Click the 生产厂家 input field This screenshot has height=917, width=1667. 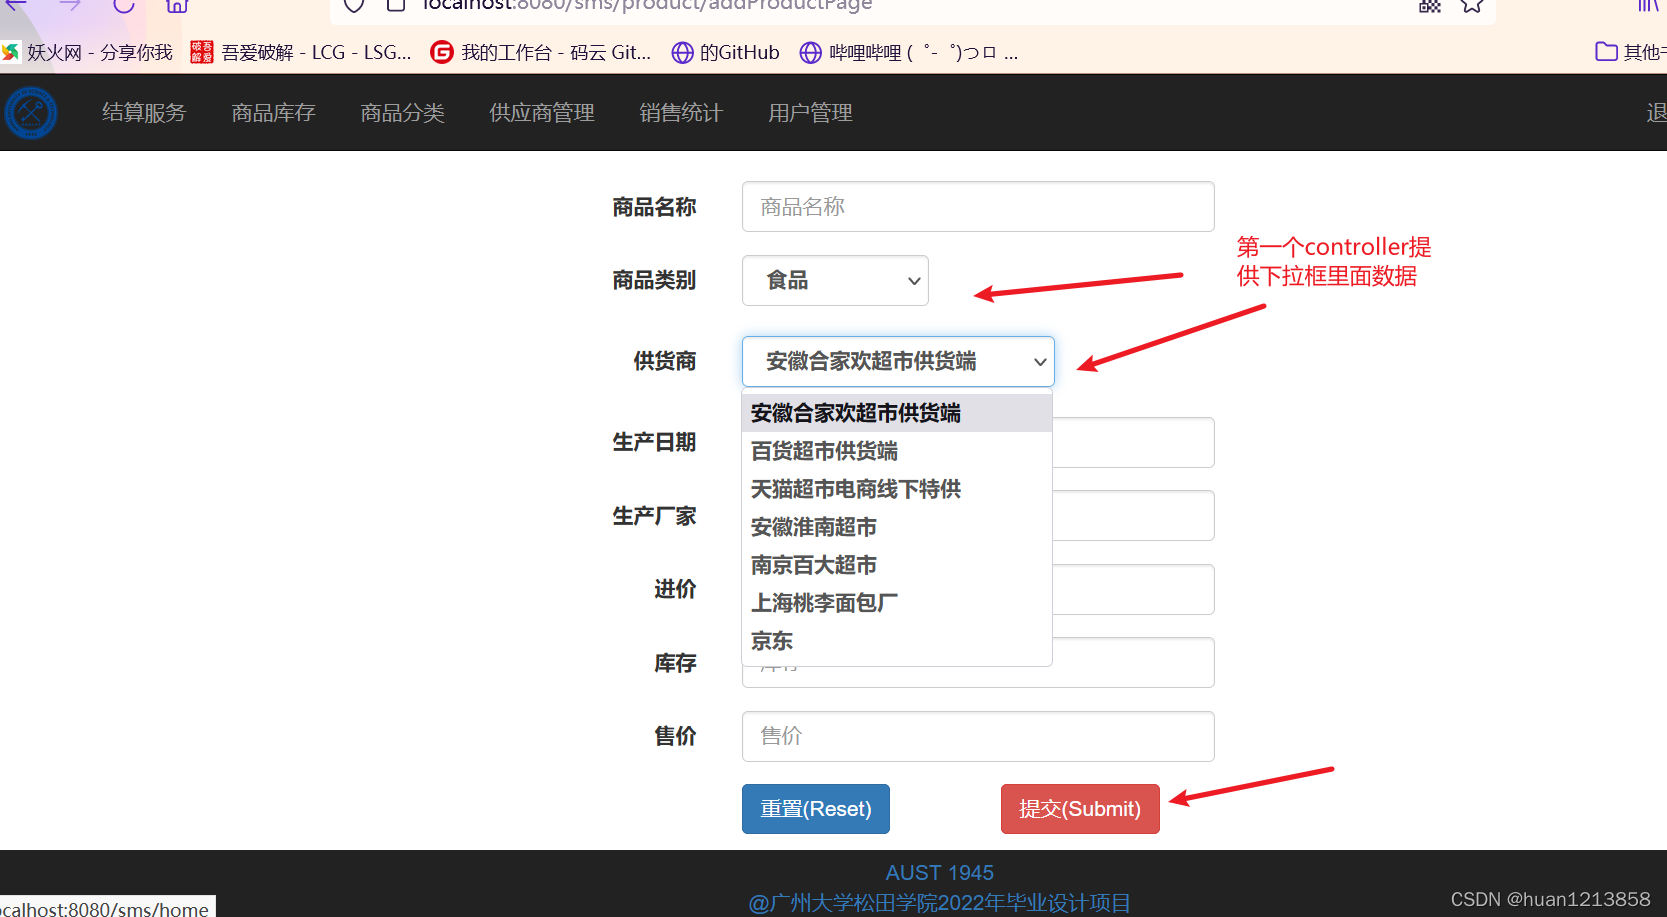[x=1134, y=516]
